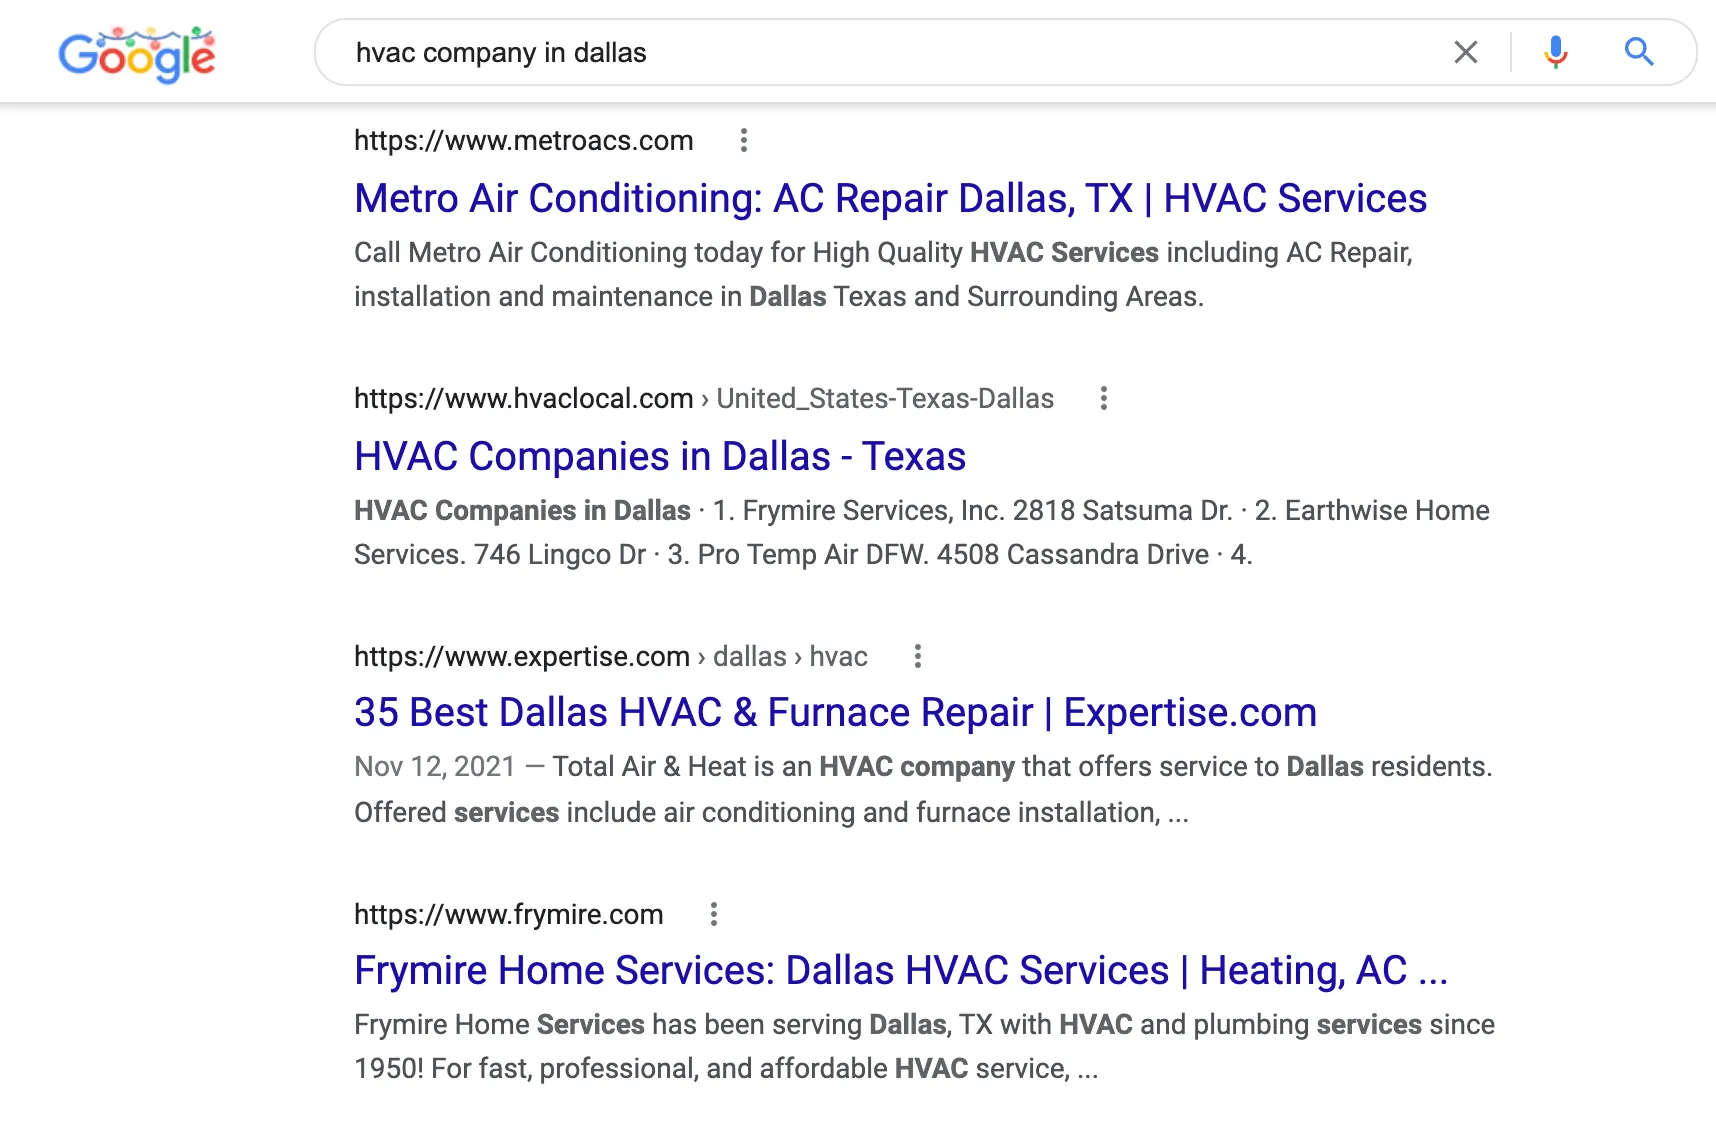Screen dimensions: 1716x1126
Task: Click the snippet listing Frymire Services, Earthwise addresses
Action: [920, 533]
